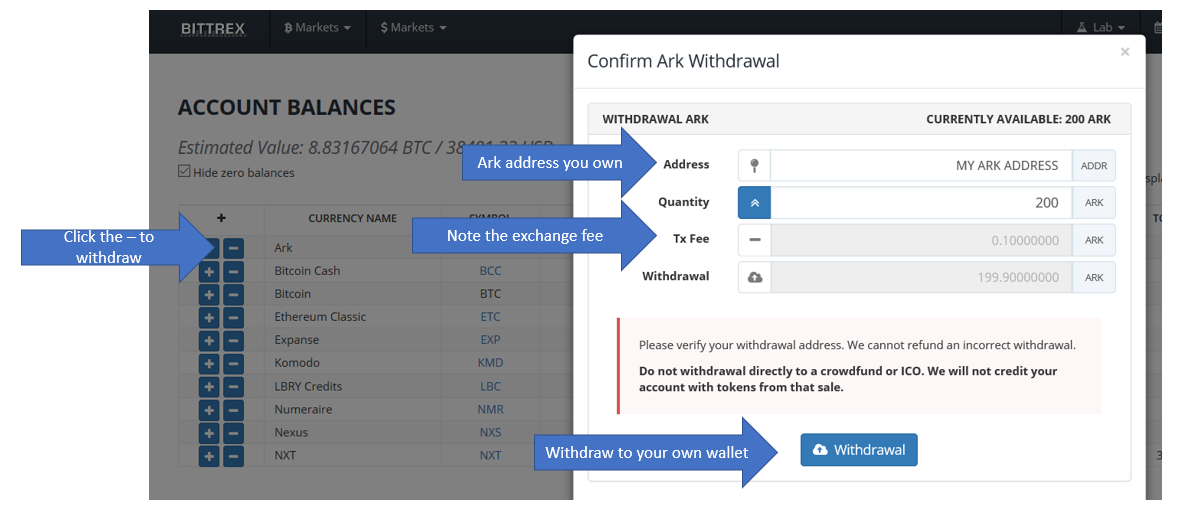Click the blue Withdrawal button

[x=858, y=450]
